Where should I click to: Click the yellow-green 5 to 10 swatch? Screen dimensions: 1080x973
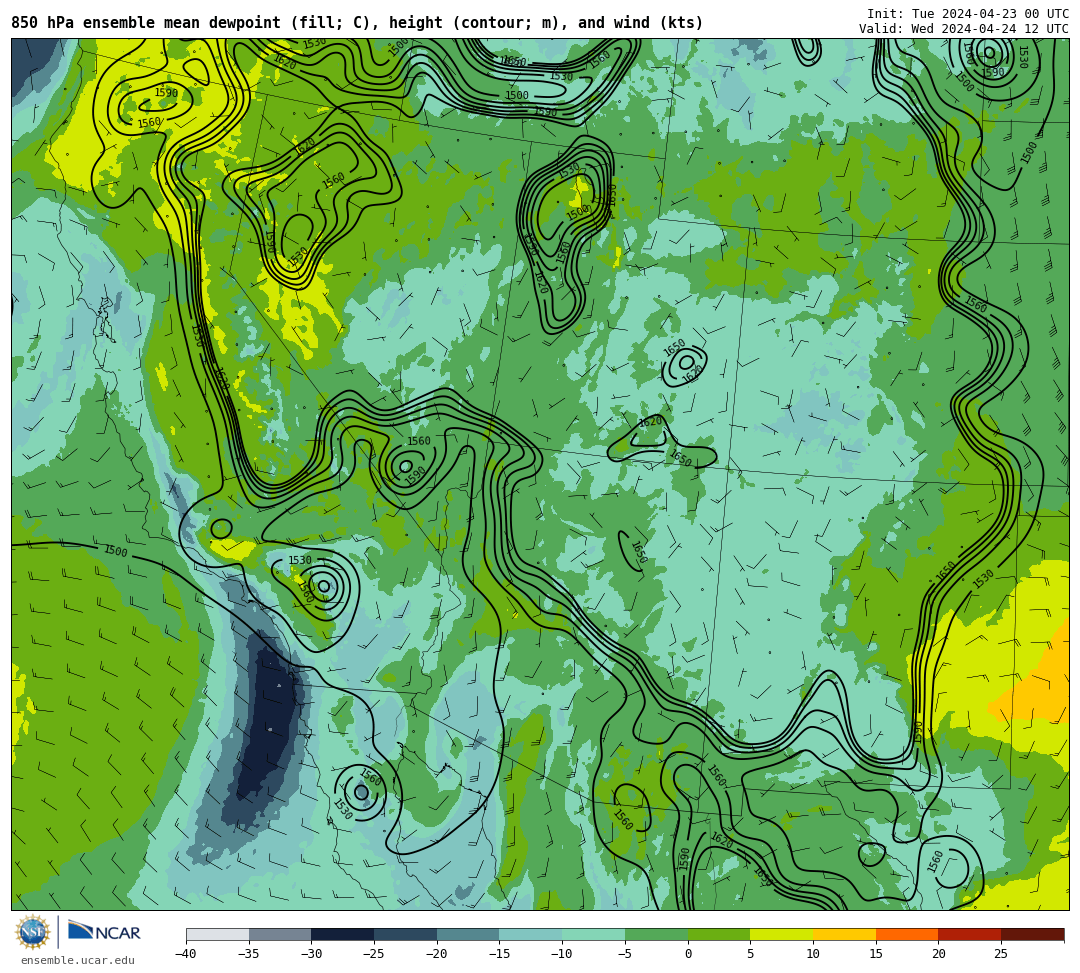[782, 934]
